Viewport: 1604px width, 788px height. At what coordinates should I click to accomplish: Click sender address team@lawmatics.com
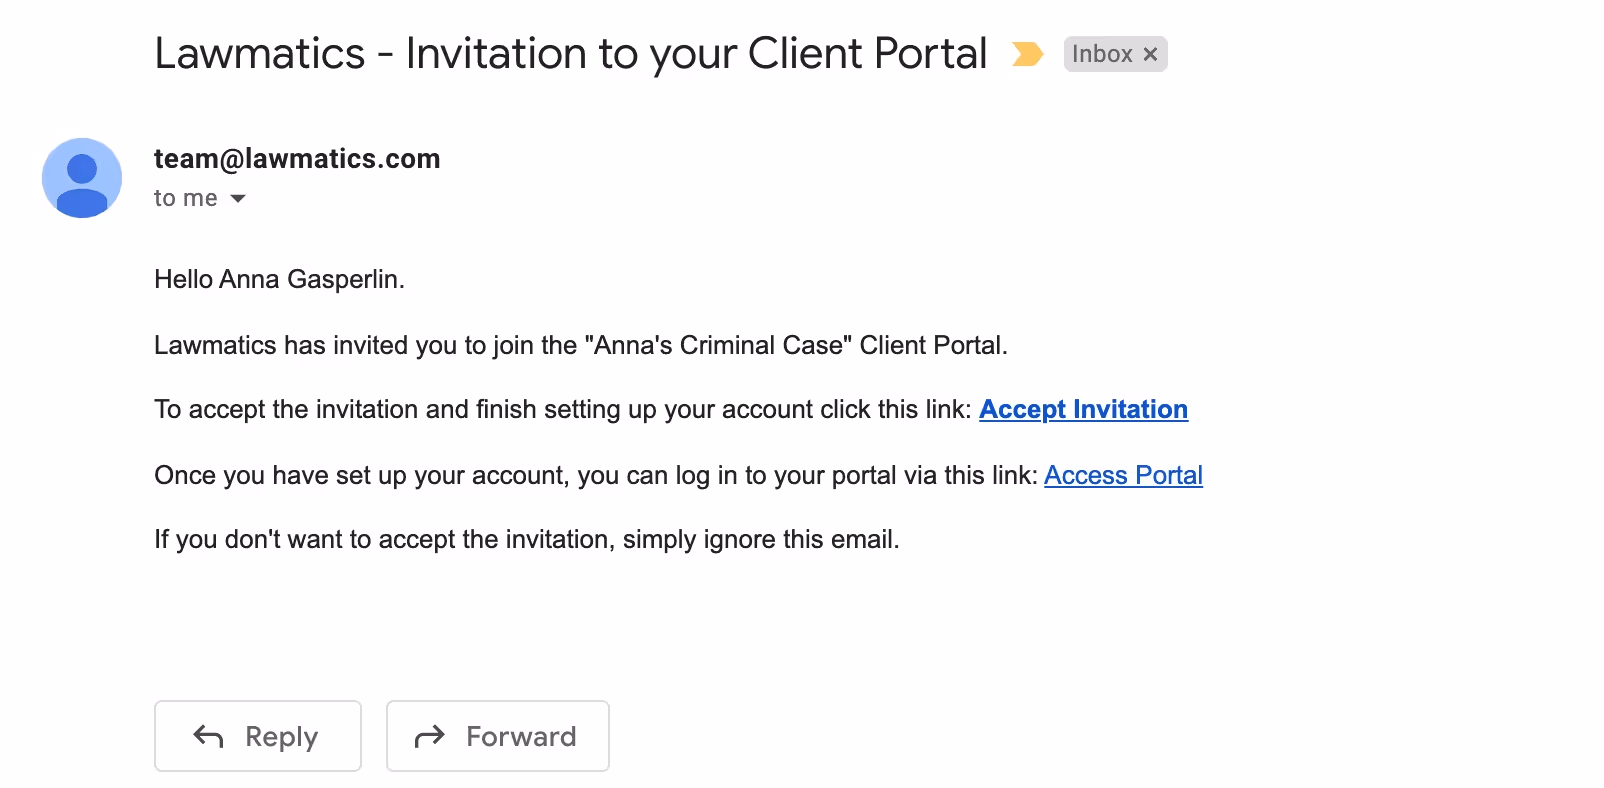[297, 159]
